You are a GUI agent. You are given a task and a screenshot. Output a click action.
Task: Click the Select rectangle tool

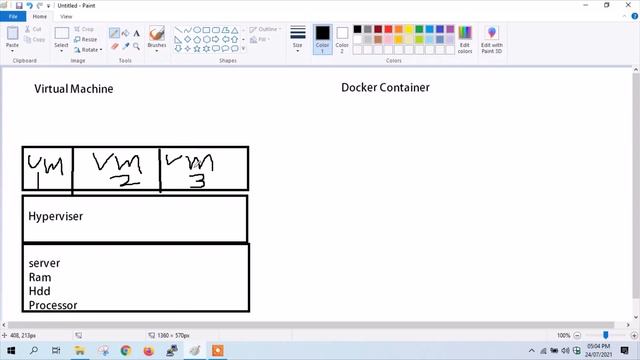coord(62,33)
